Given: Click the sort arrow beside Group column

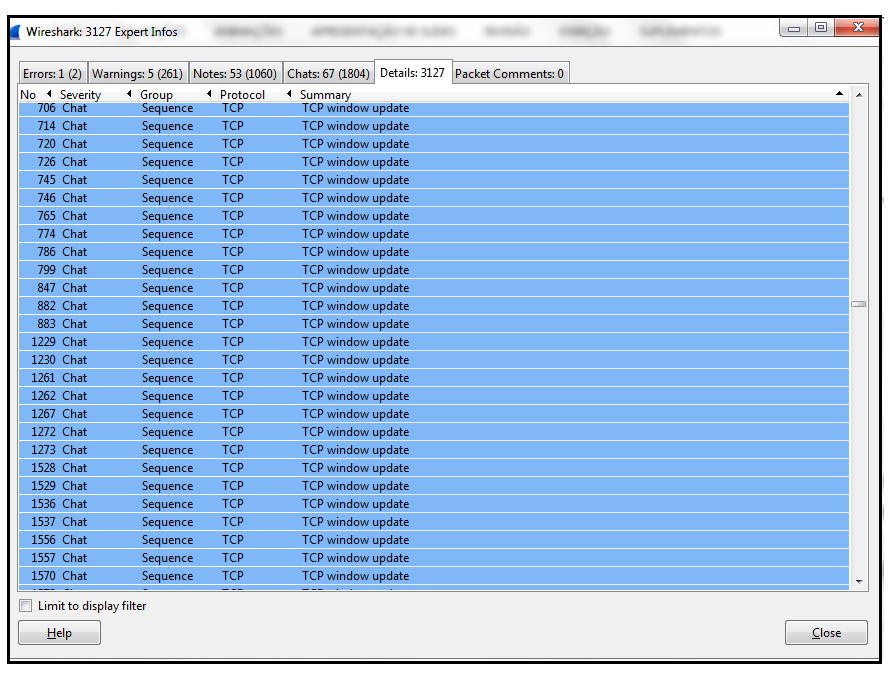Looking at the screenshot, I should click(129, 94).
